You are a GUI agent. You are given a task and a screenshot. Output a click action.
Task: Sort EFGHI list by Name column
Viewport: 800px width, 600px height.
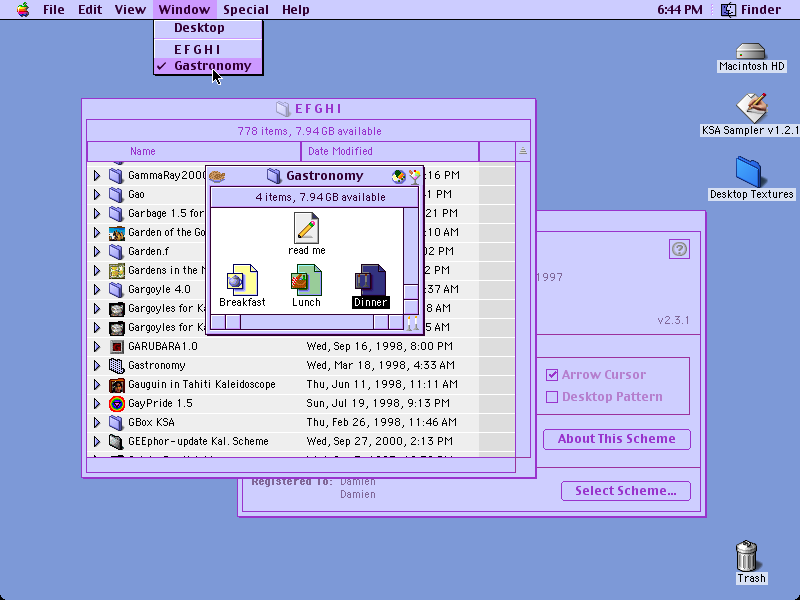(x=194, y=152)
